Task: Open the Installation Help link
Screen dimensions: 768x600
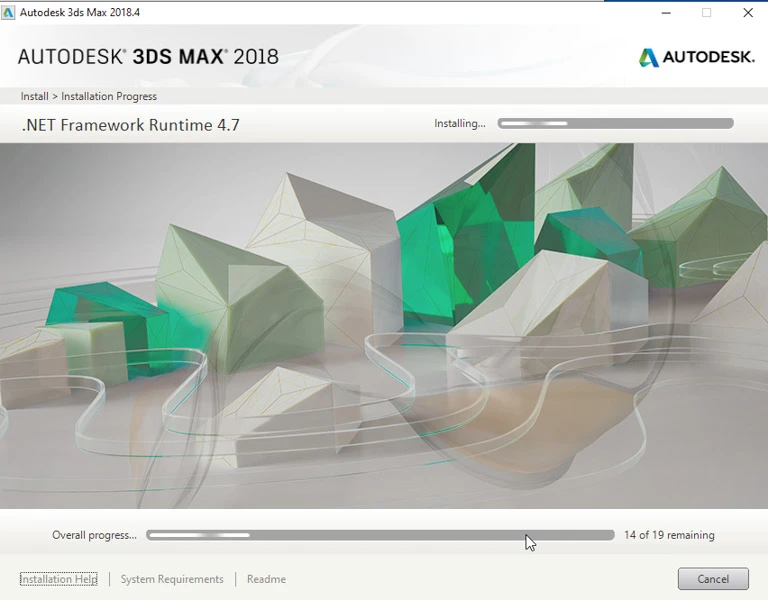Action: click(59, 579)
